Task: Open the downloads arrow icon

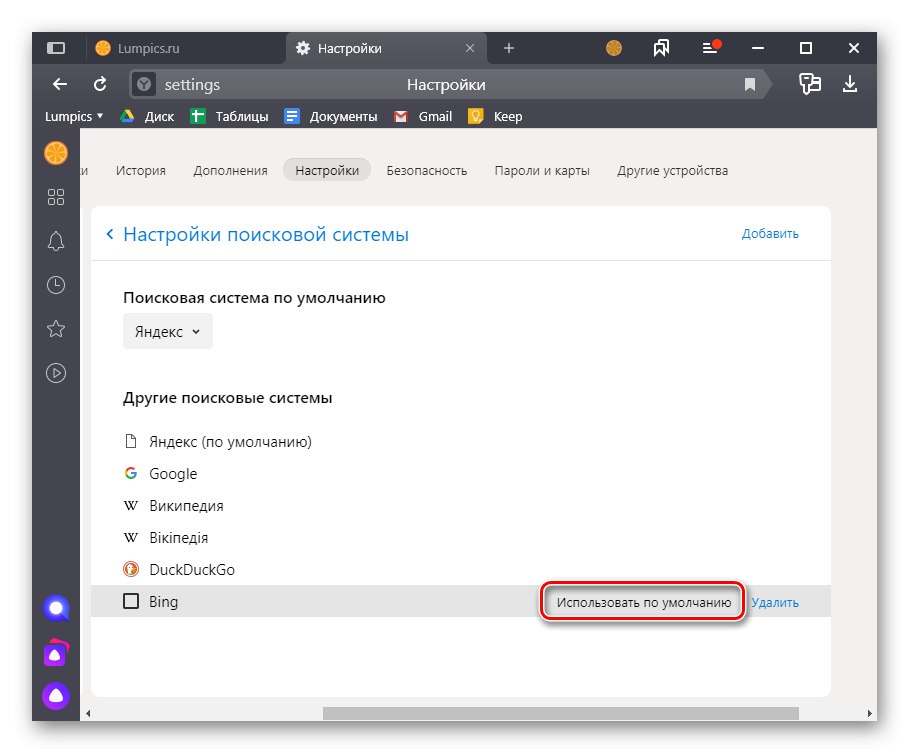Action: pos(850,84)
